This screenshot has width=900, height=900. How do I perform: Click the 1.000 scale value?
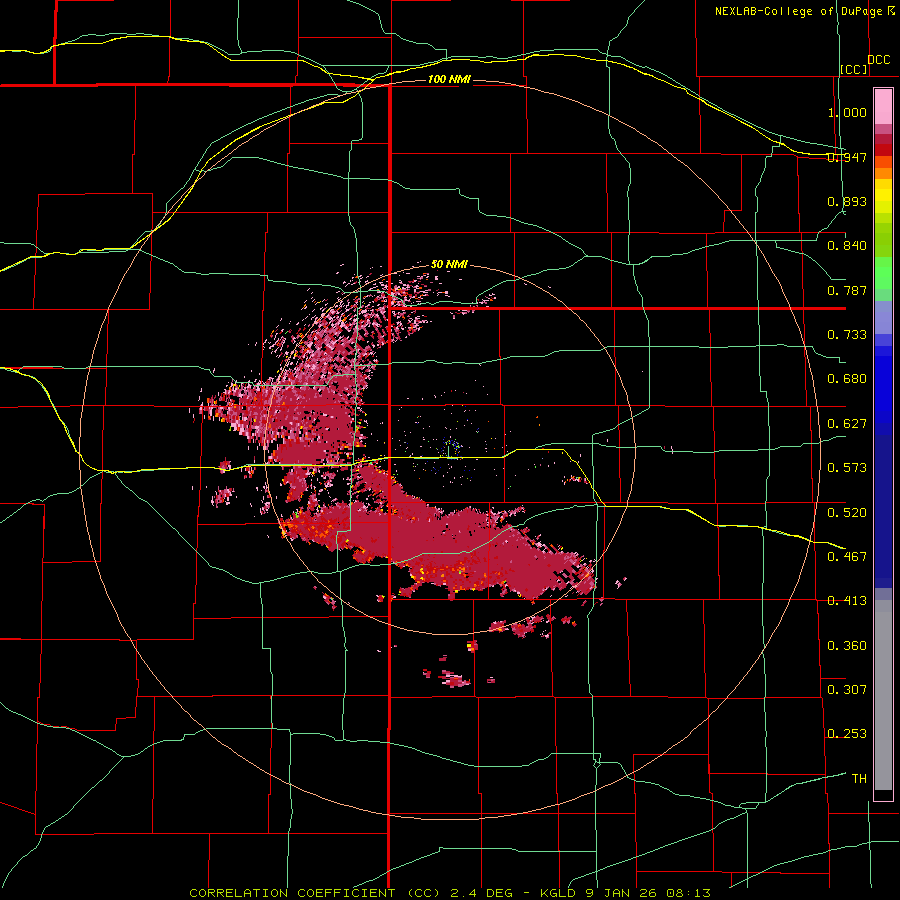click(847, 112)
